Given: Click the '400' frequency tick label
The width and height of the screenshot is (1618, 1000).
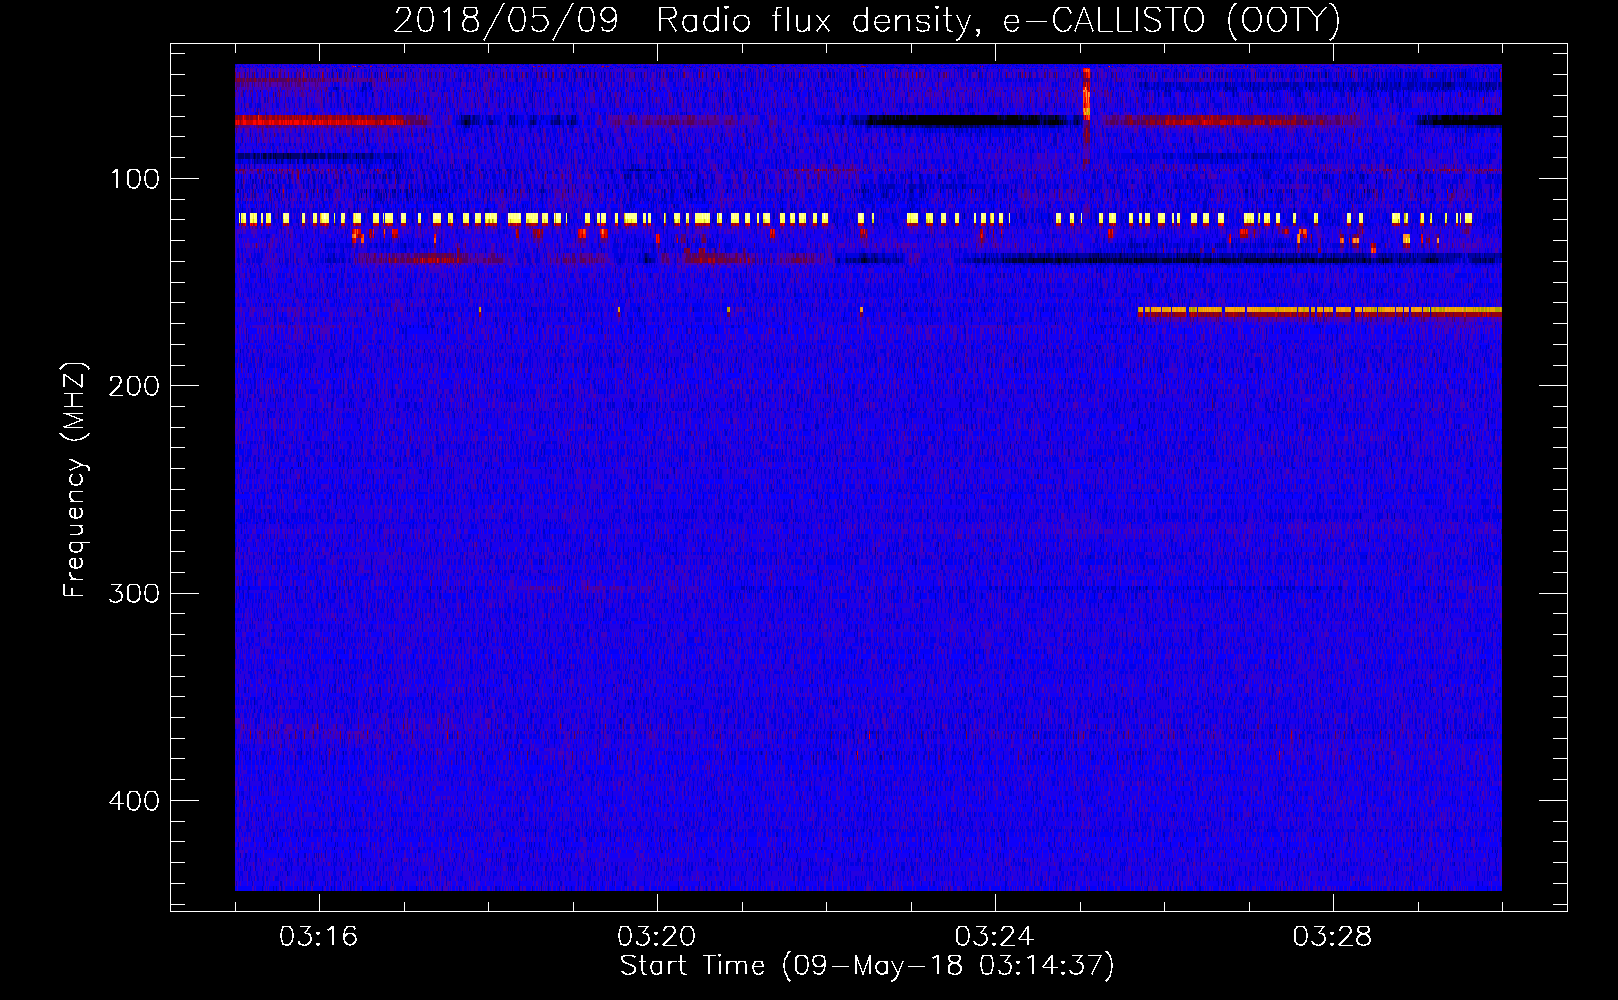Looking at the screenshot, I should tap(134, 801).
